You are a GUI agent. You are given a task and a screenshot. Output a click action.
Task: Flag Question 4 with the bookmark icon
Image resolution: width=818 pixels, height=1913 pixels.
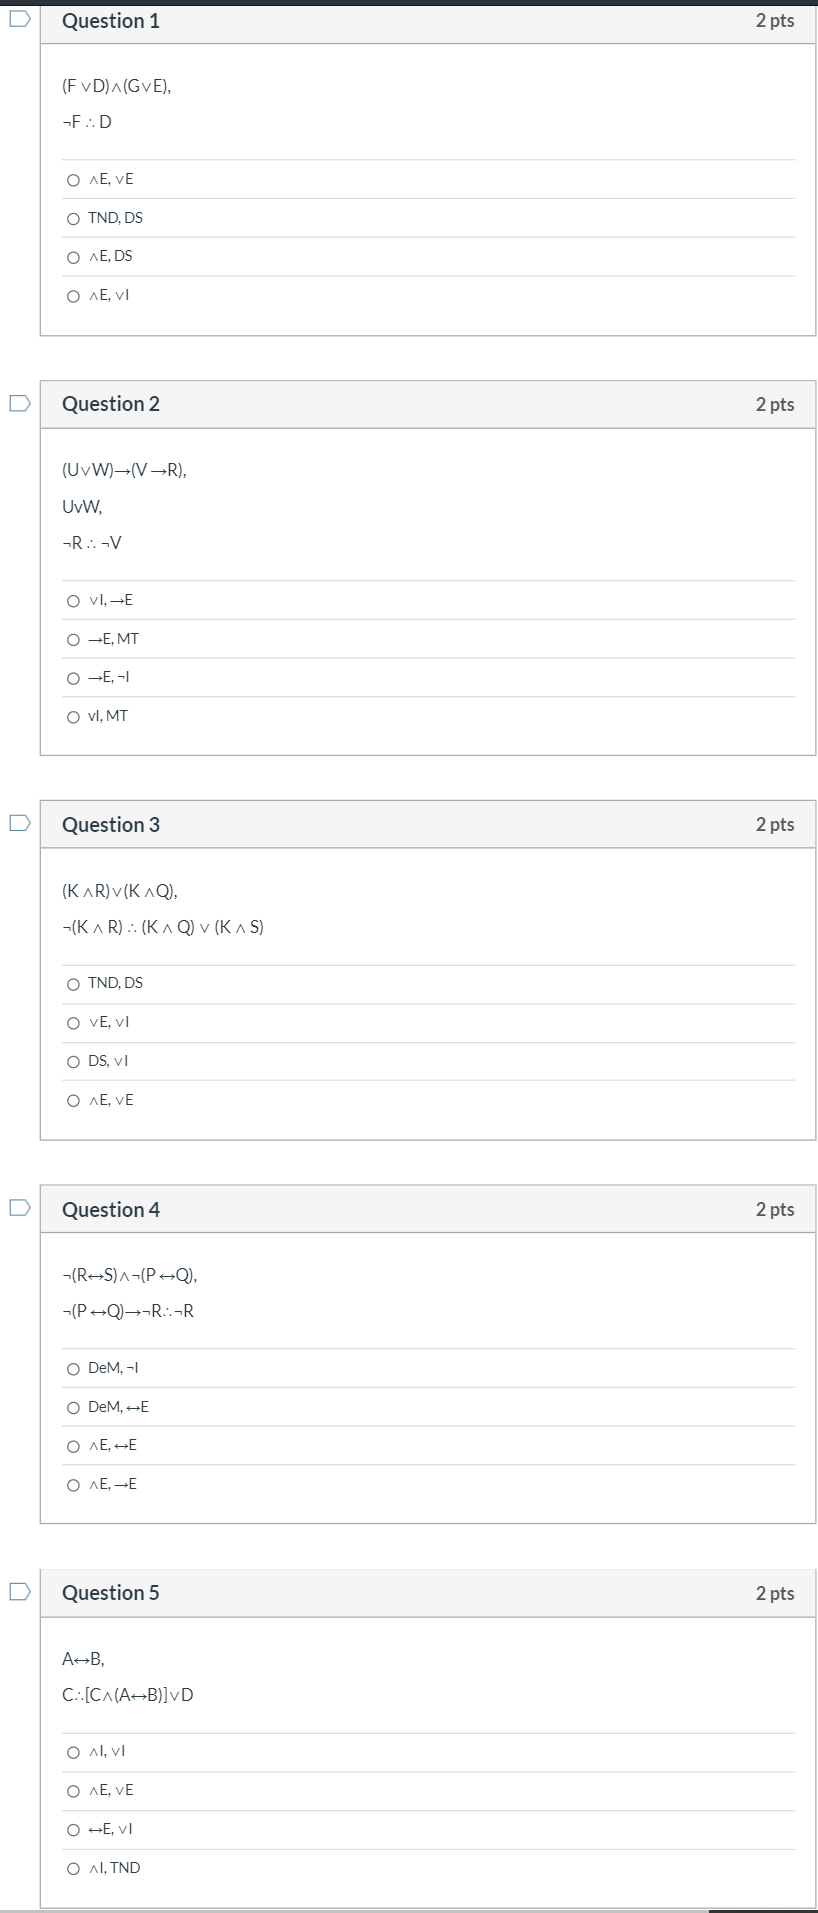20,1208
